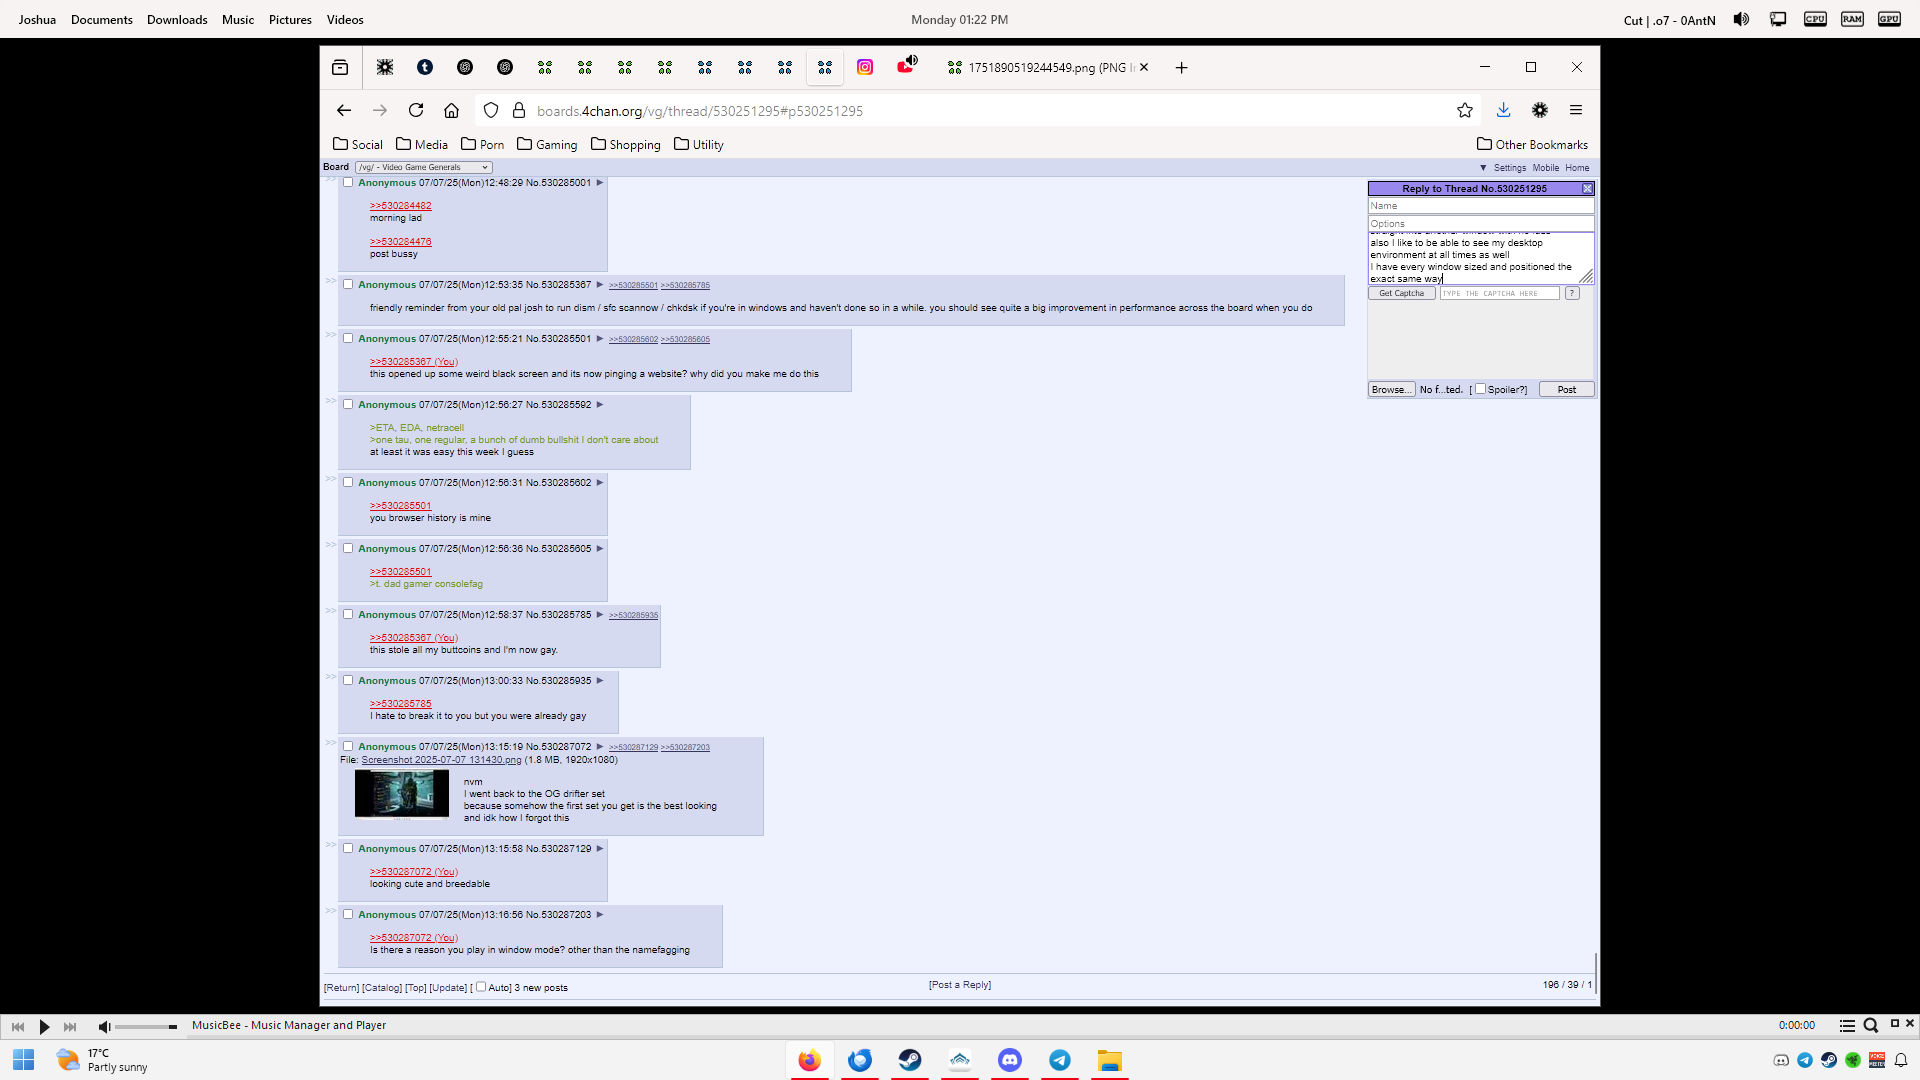Open post menu arrow for No.530285935
Image resolution: width=1920 pixels, height=1080 pixels.
pos(600,681)
